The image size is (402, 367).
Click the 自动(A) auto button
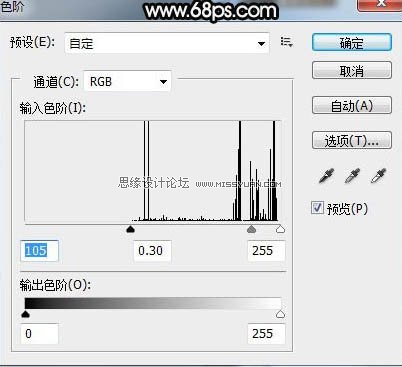[352, 105]
